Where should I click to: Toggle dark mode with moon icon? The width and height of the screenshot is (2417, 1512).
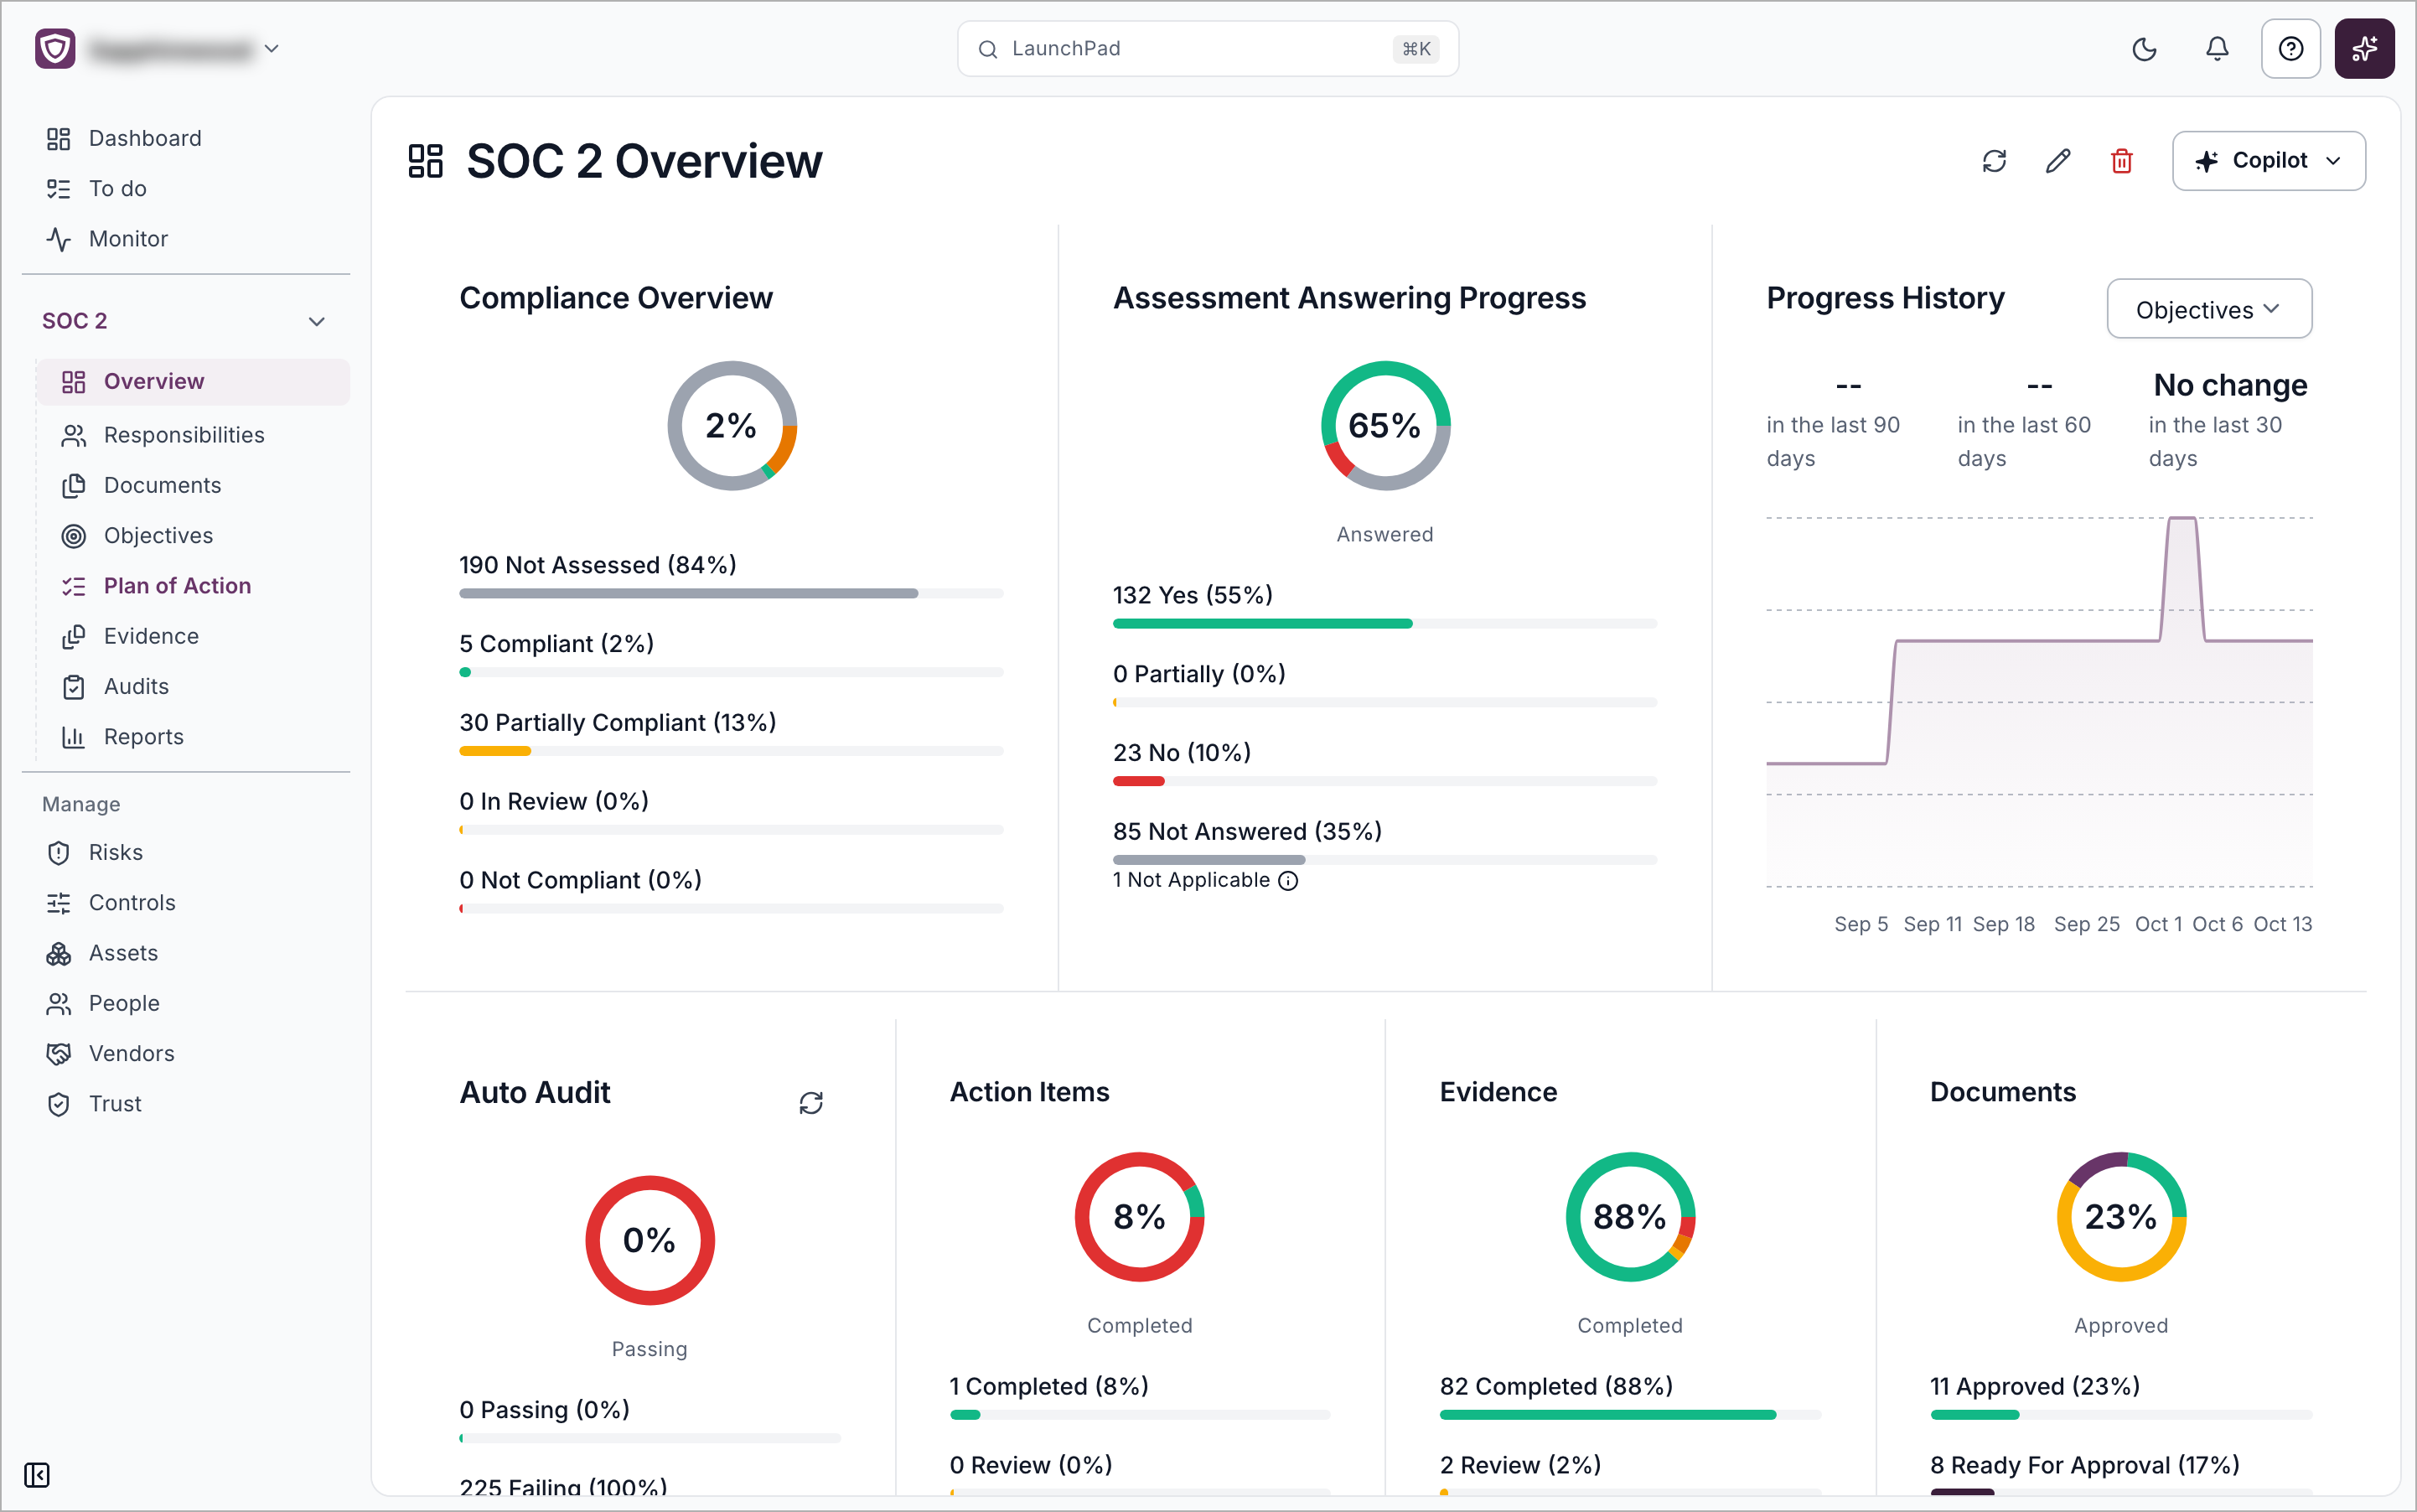click(x=2144, y=49)
